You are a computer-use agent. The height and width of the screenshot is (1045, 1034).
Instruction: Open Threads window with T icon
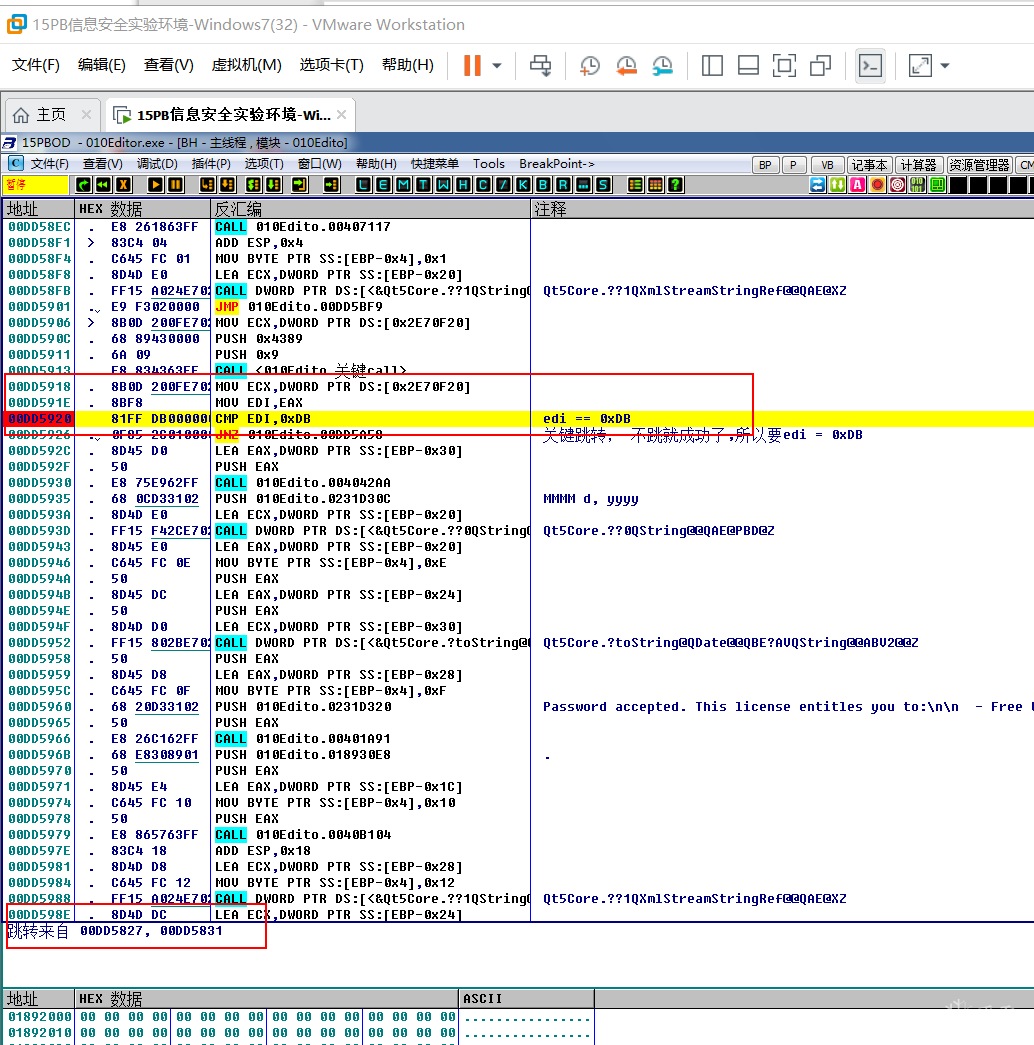click(423, 185)
